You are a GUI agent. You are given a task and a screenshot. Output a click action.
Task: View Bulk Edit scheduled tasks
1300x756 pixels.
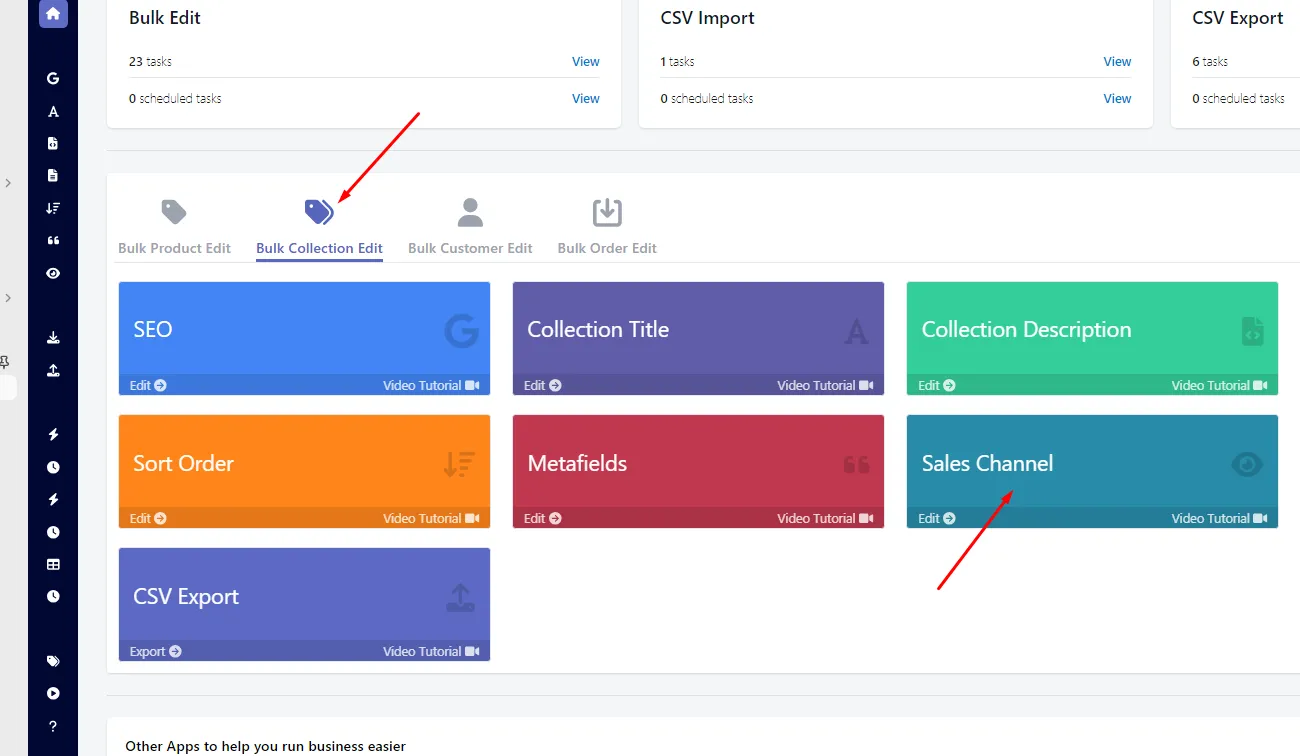[x=586, y=99]
